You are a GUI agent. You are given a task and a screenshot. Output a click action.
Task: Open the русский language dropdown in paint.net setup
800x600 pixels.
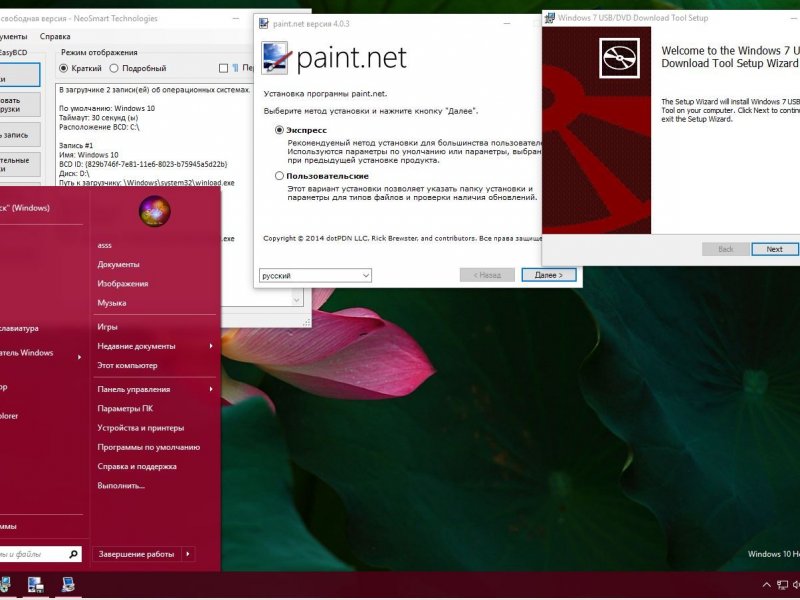coord(315,276)
